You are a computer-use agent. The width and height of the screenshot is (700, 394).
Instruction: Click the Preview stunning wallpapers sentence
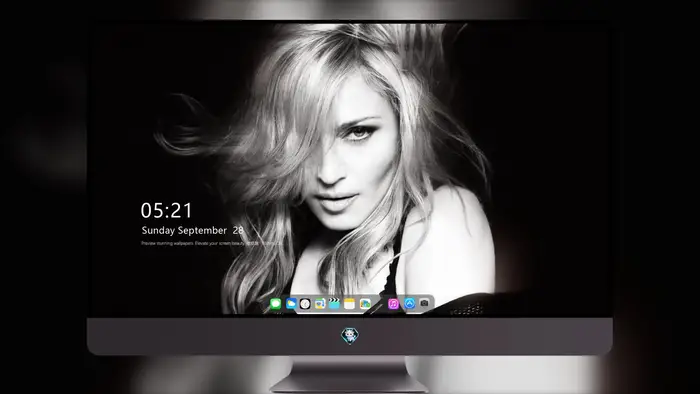[x=167, y=244]
